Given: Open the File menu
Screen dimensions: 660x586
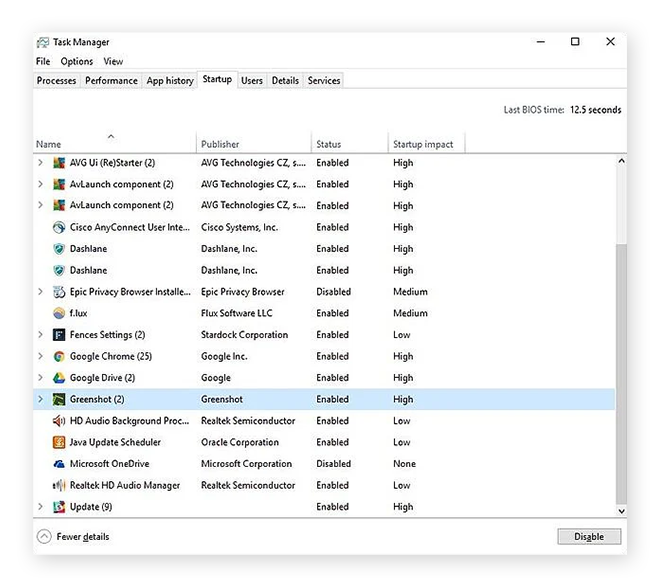Looking at the screenshot, I should tap(43, 61).
